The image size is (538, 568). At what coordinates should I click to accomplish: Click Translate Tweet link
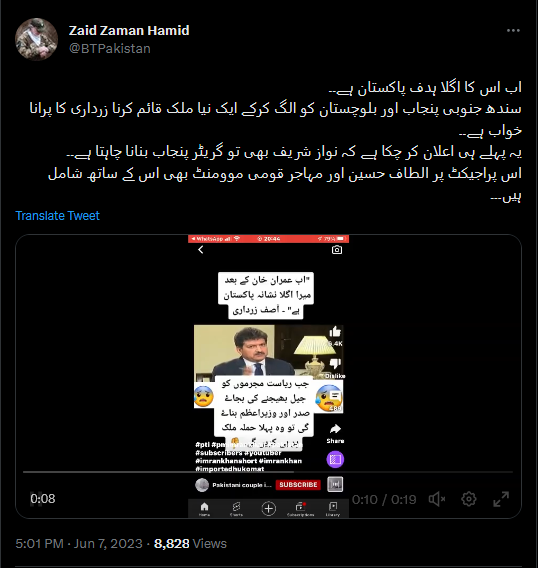[x=57, y=216]
